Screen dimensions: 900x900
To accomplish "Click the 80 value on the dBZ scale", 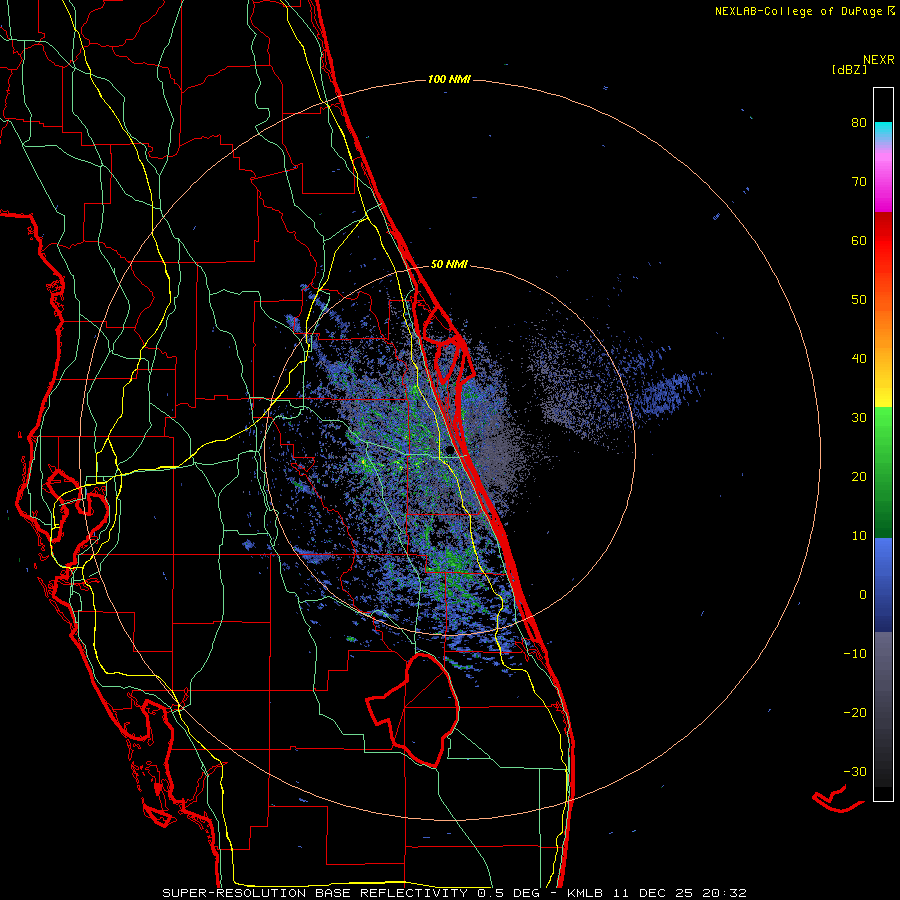I will [859, 123].
